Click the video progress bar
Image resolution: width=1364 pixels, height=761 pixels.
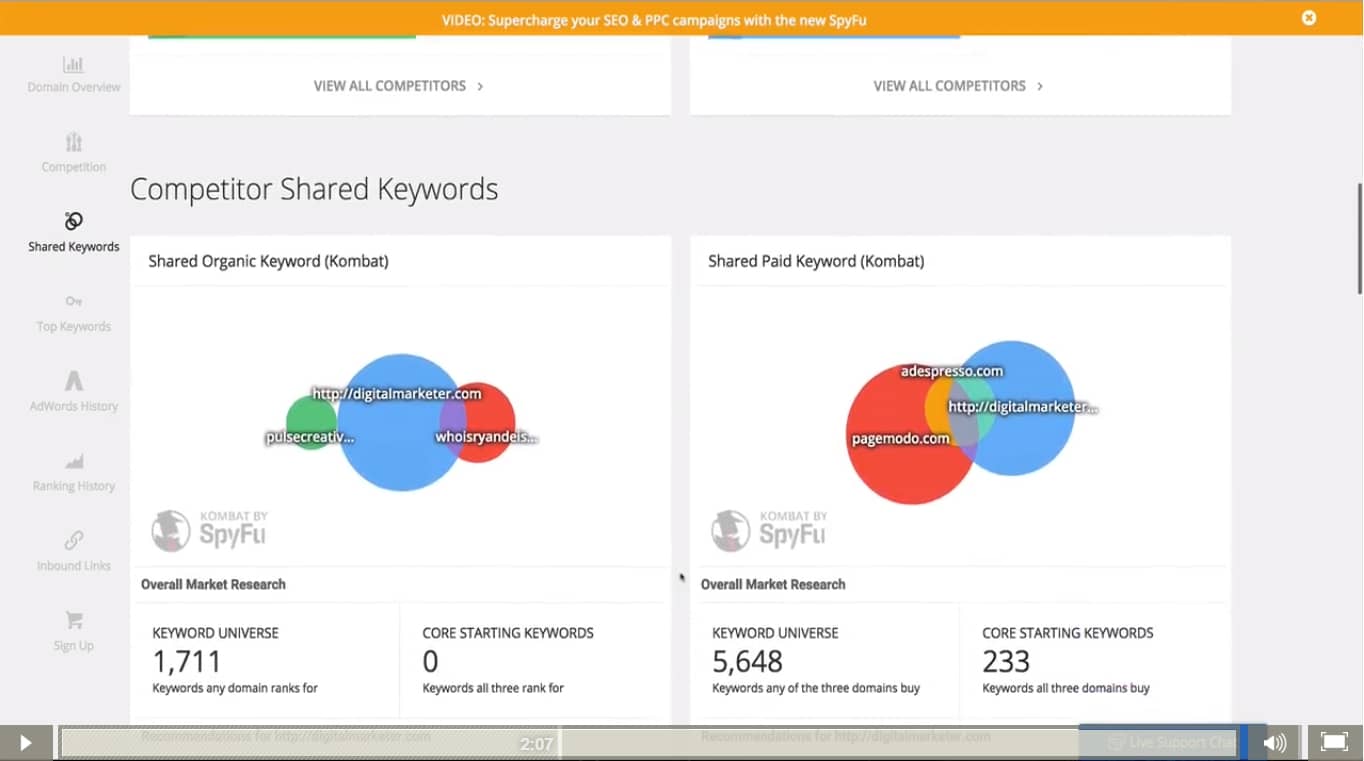650,743
